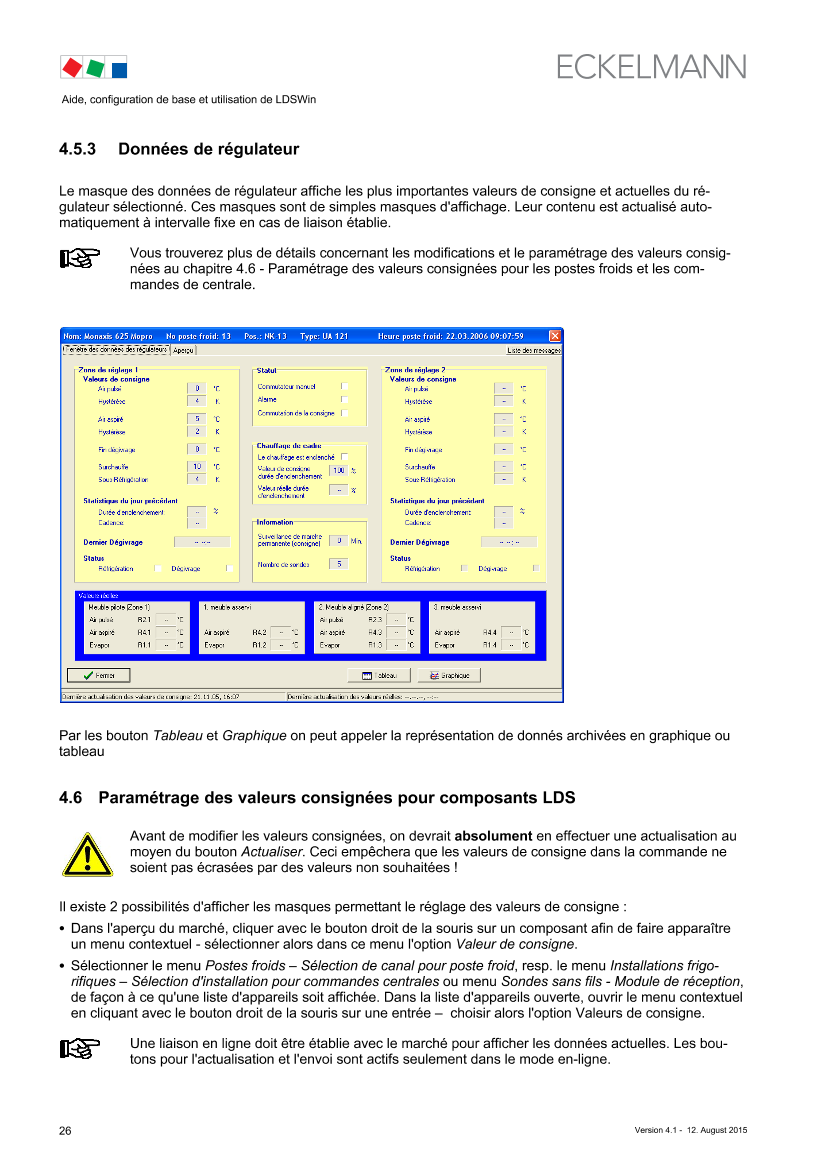Toggle the Commutation de la consigne checkbox

pos(344,413)
